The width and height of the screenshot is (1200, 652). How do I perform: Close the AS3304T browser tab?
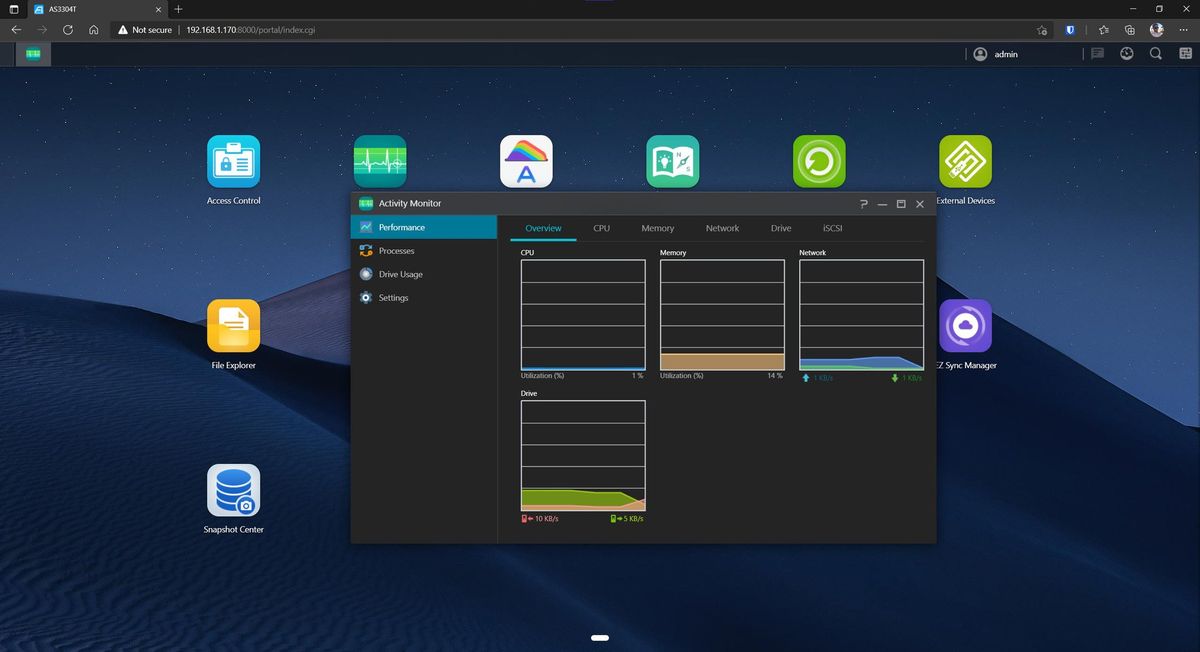pyautogui.click(x=159, y=9)
